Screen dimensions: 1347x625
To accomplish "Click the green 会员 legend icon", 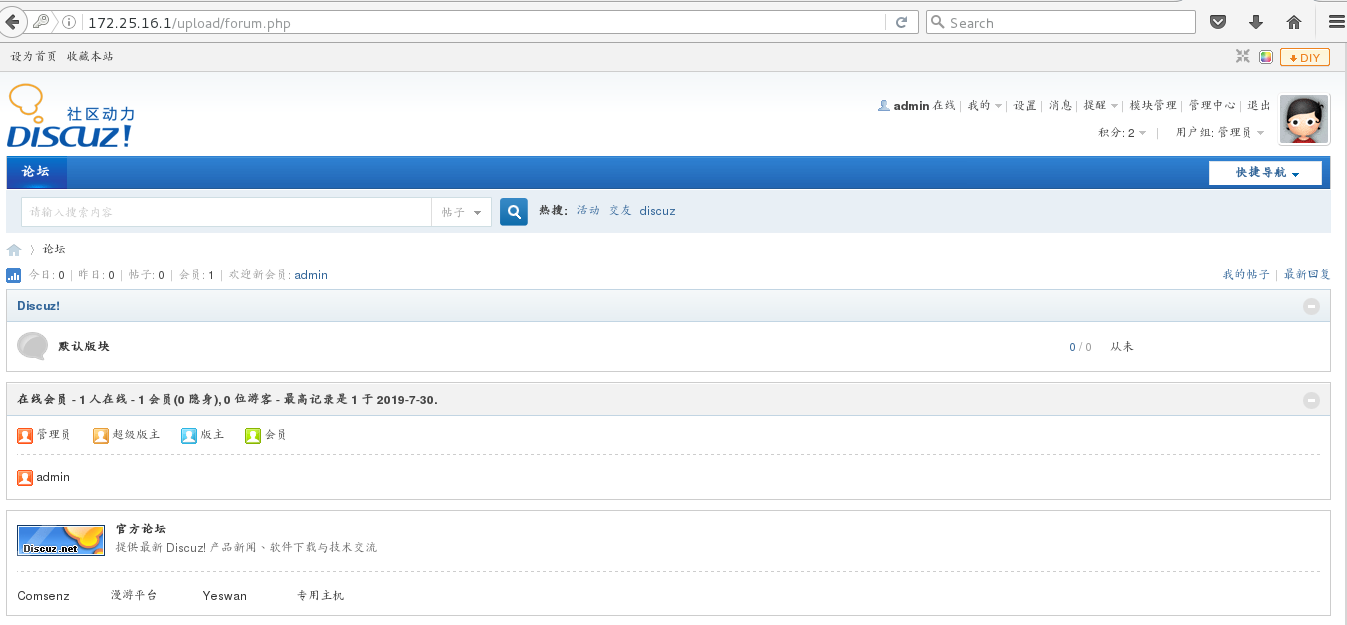I will point(253,435).
